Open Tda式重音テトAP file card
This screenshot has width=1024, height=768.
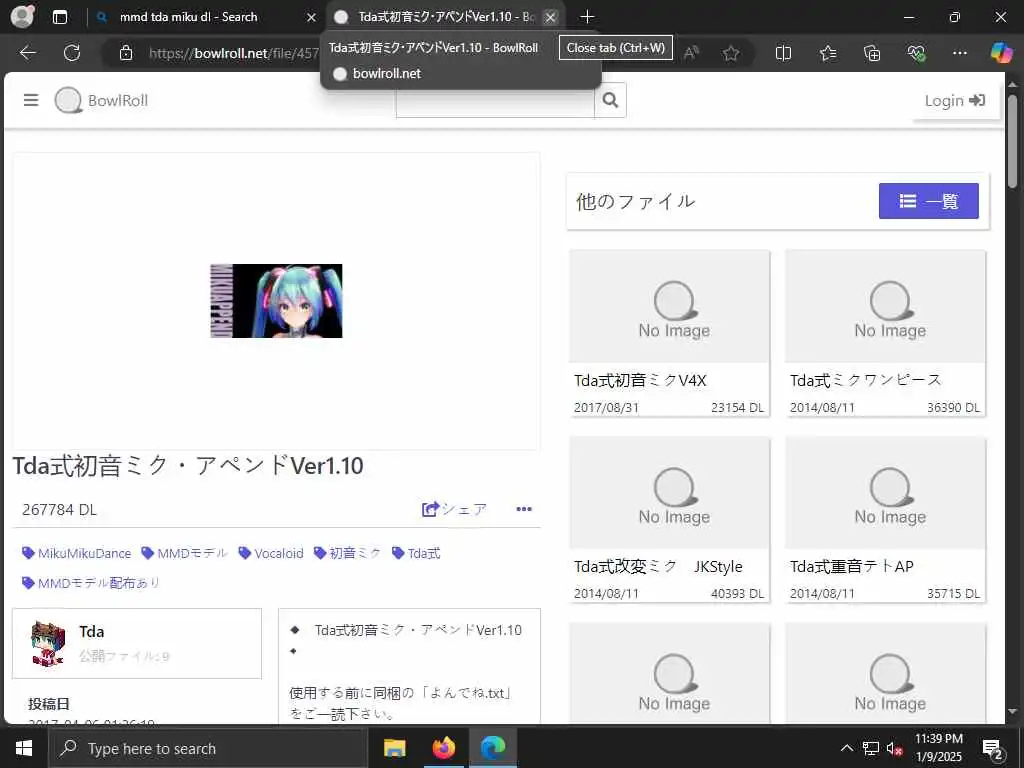click(x=885, y=519)
